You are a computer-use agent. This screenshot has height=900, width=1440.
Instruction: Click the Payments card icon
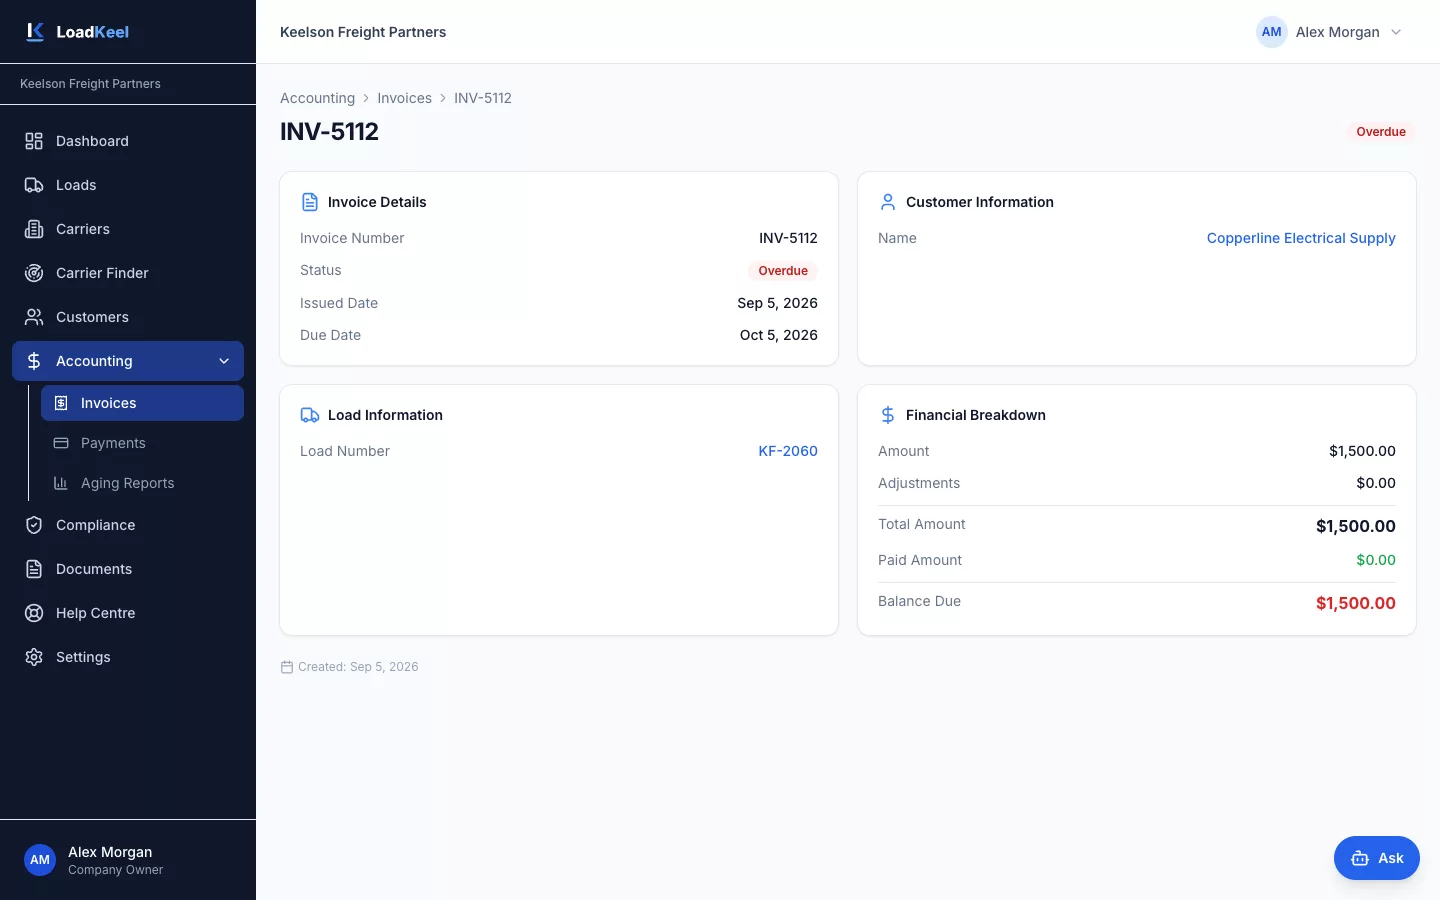pos(61,443)
